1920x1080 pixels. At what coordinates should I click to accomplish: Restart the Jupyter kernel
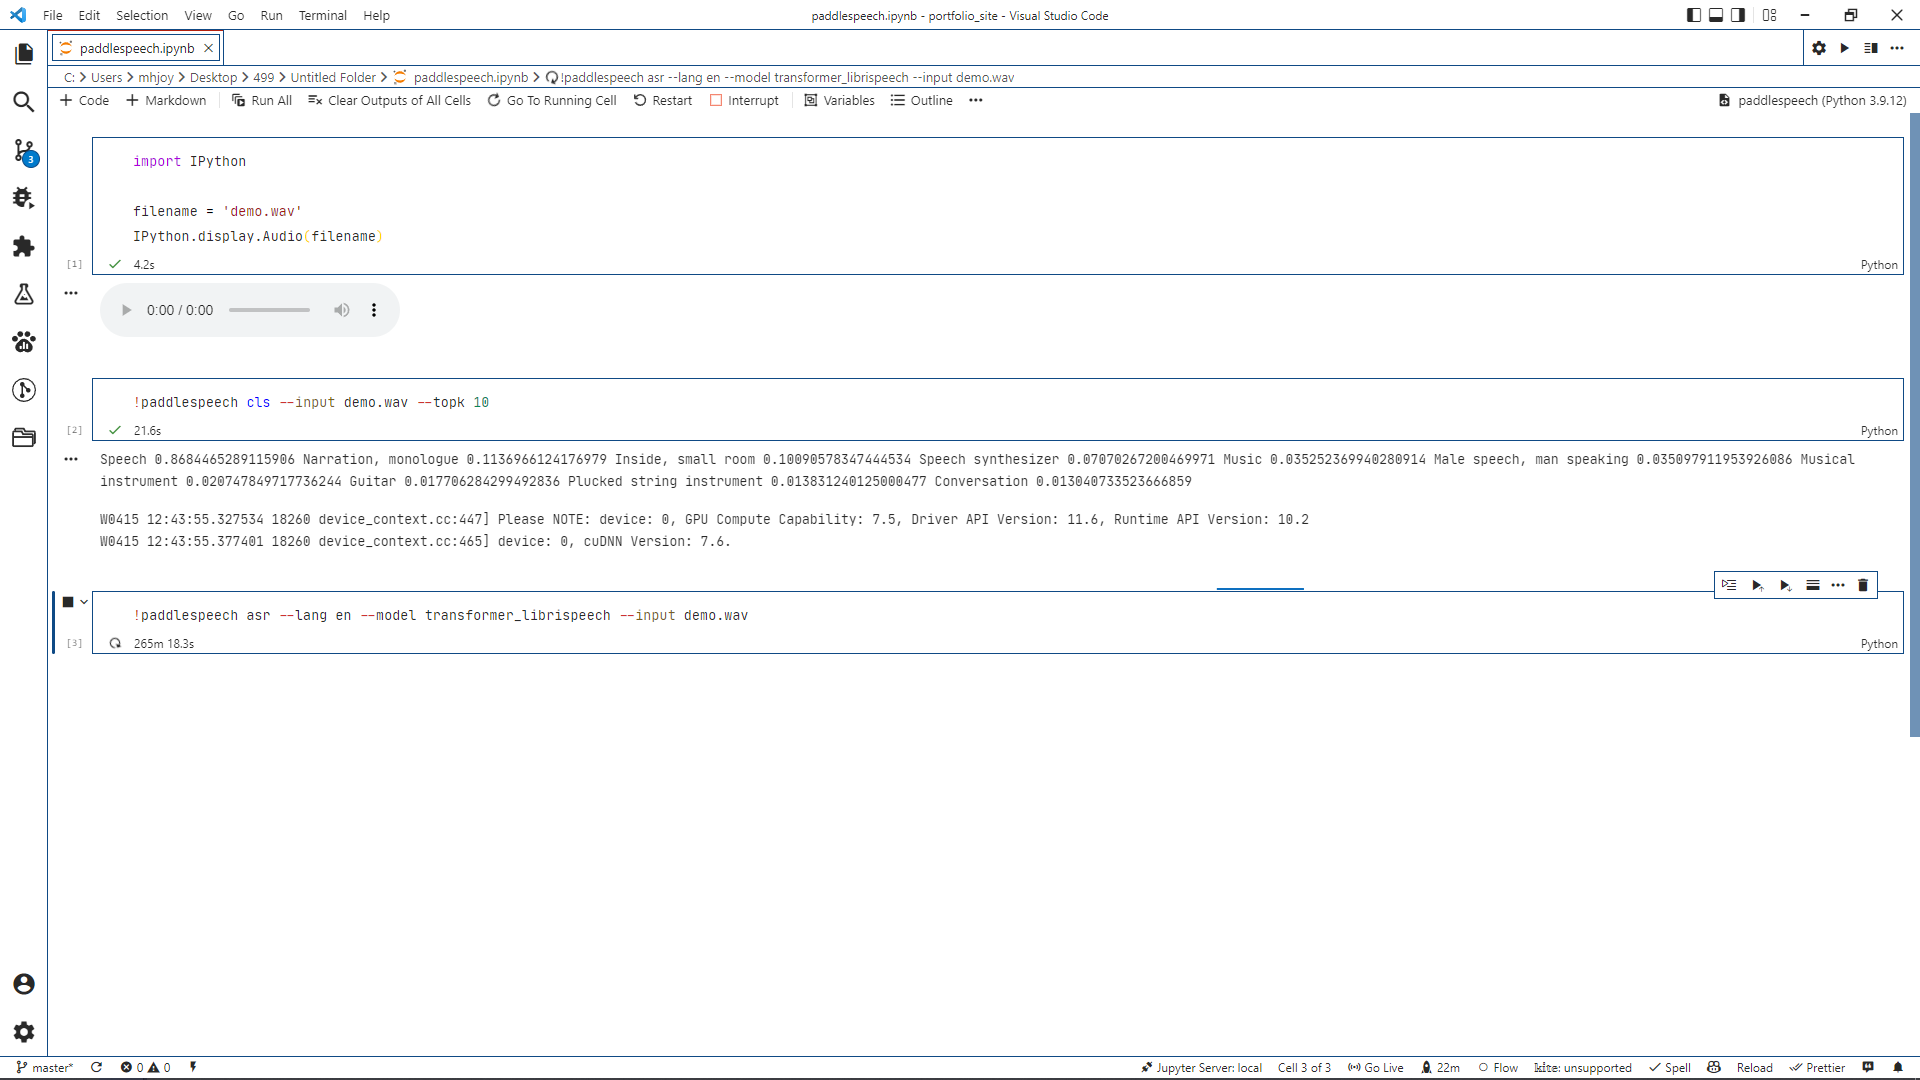coord(662,100)
